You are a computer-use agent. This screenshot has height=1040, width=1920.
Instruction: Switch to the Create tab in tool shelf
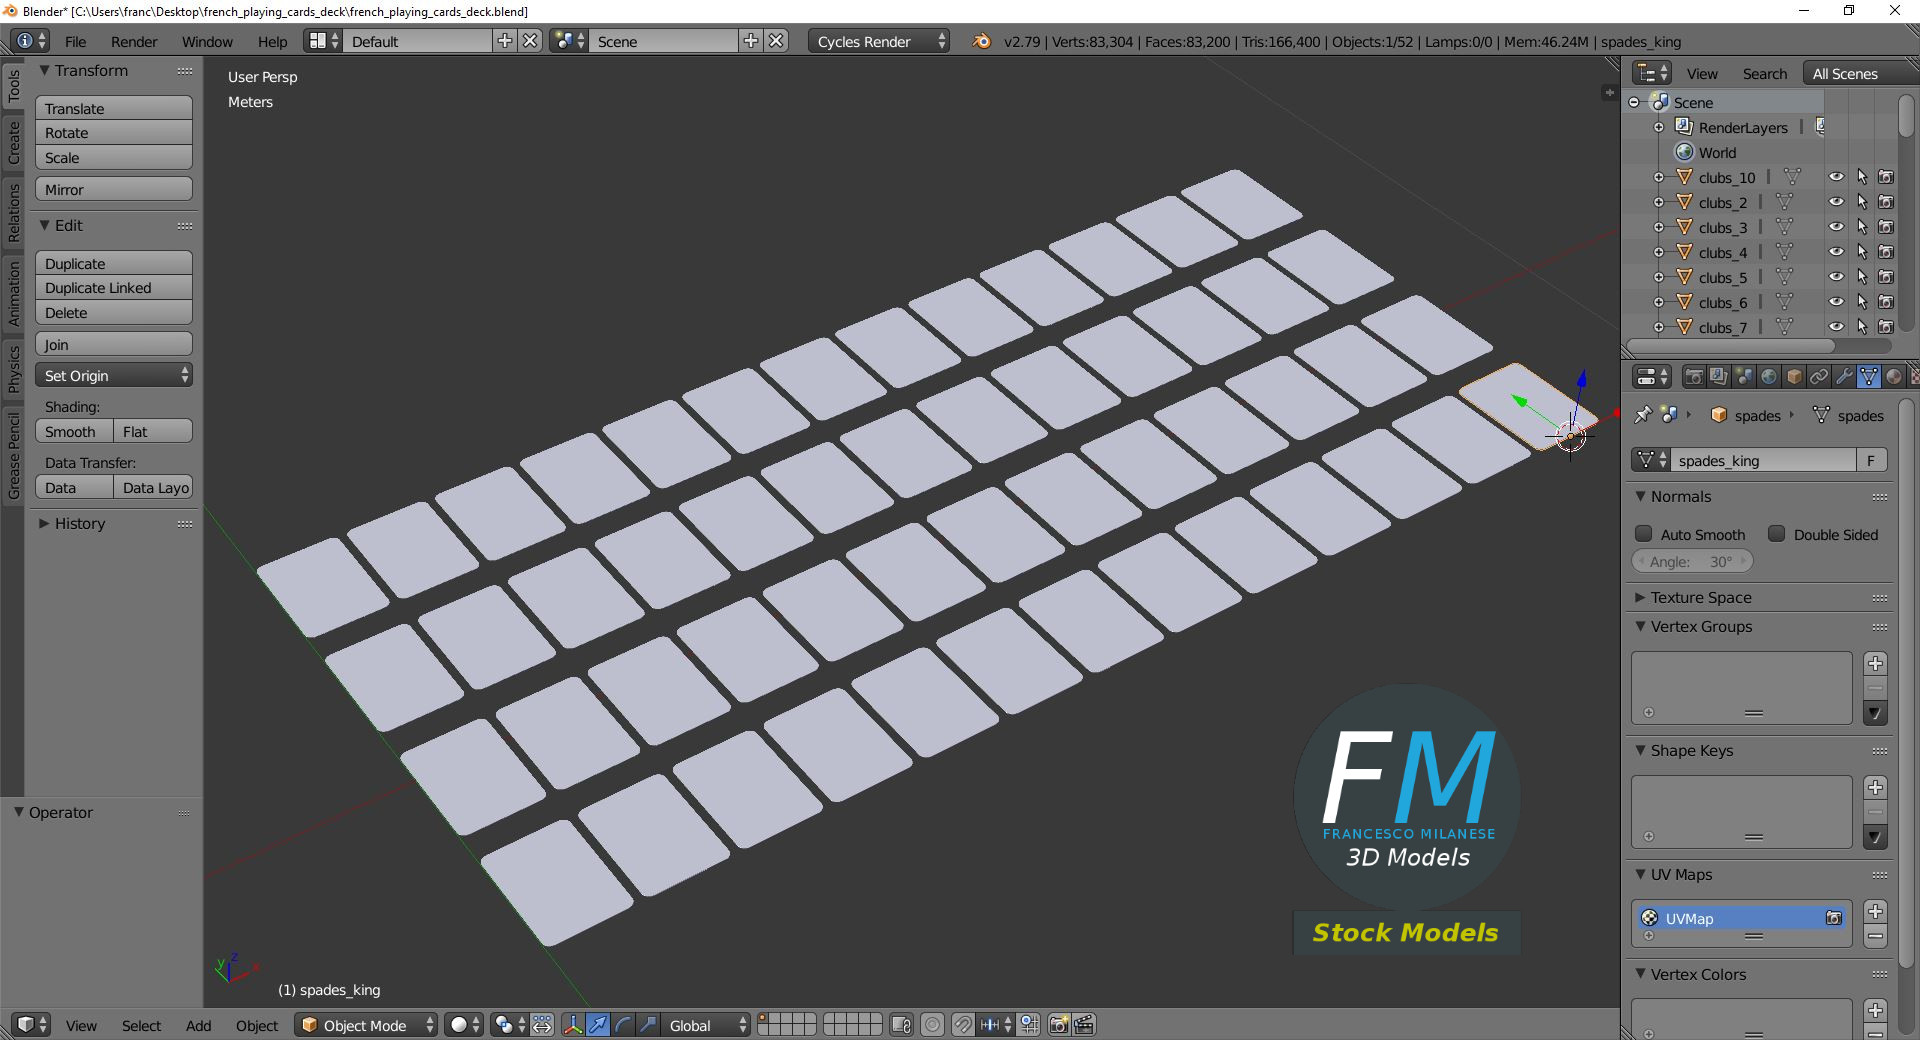[x=13, y=142]
